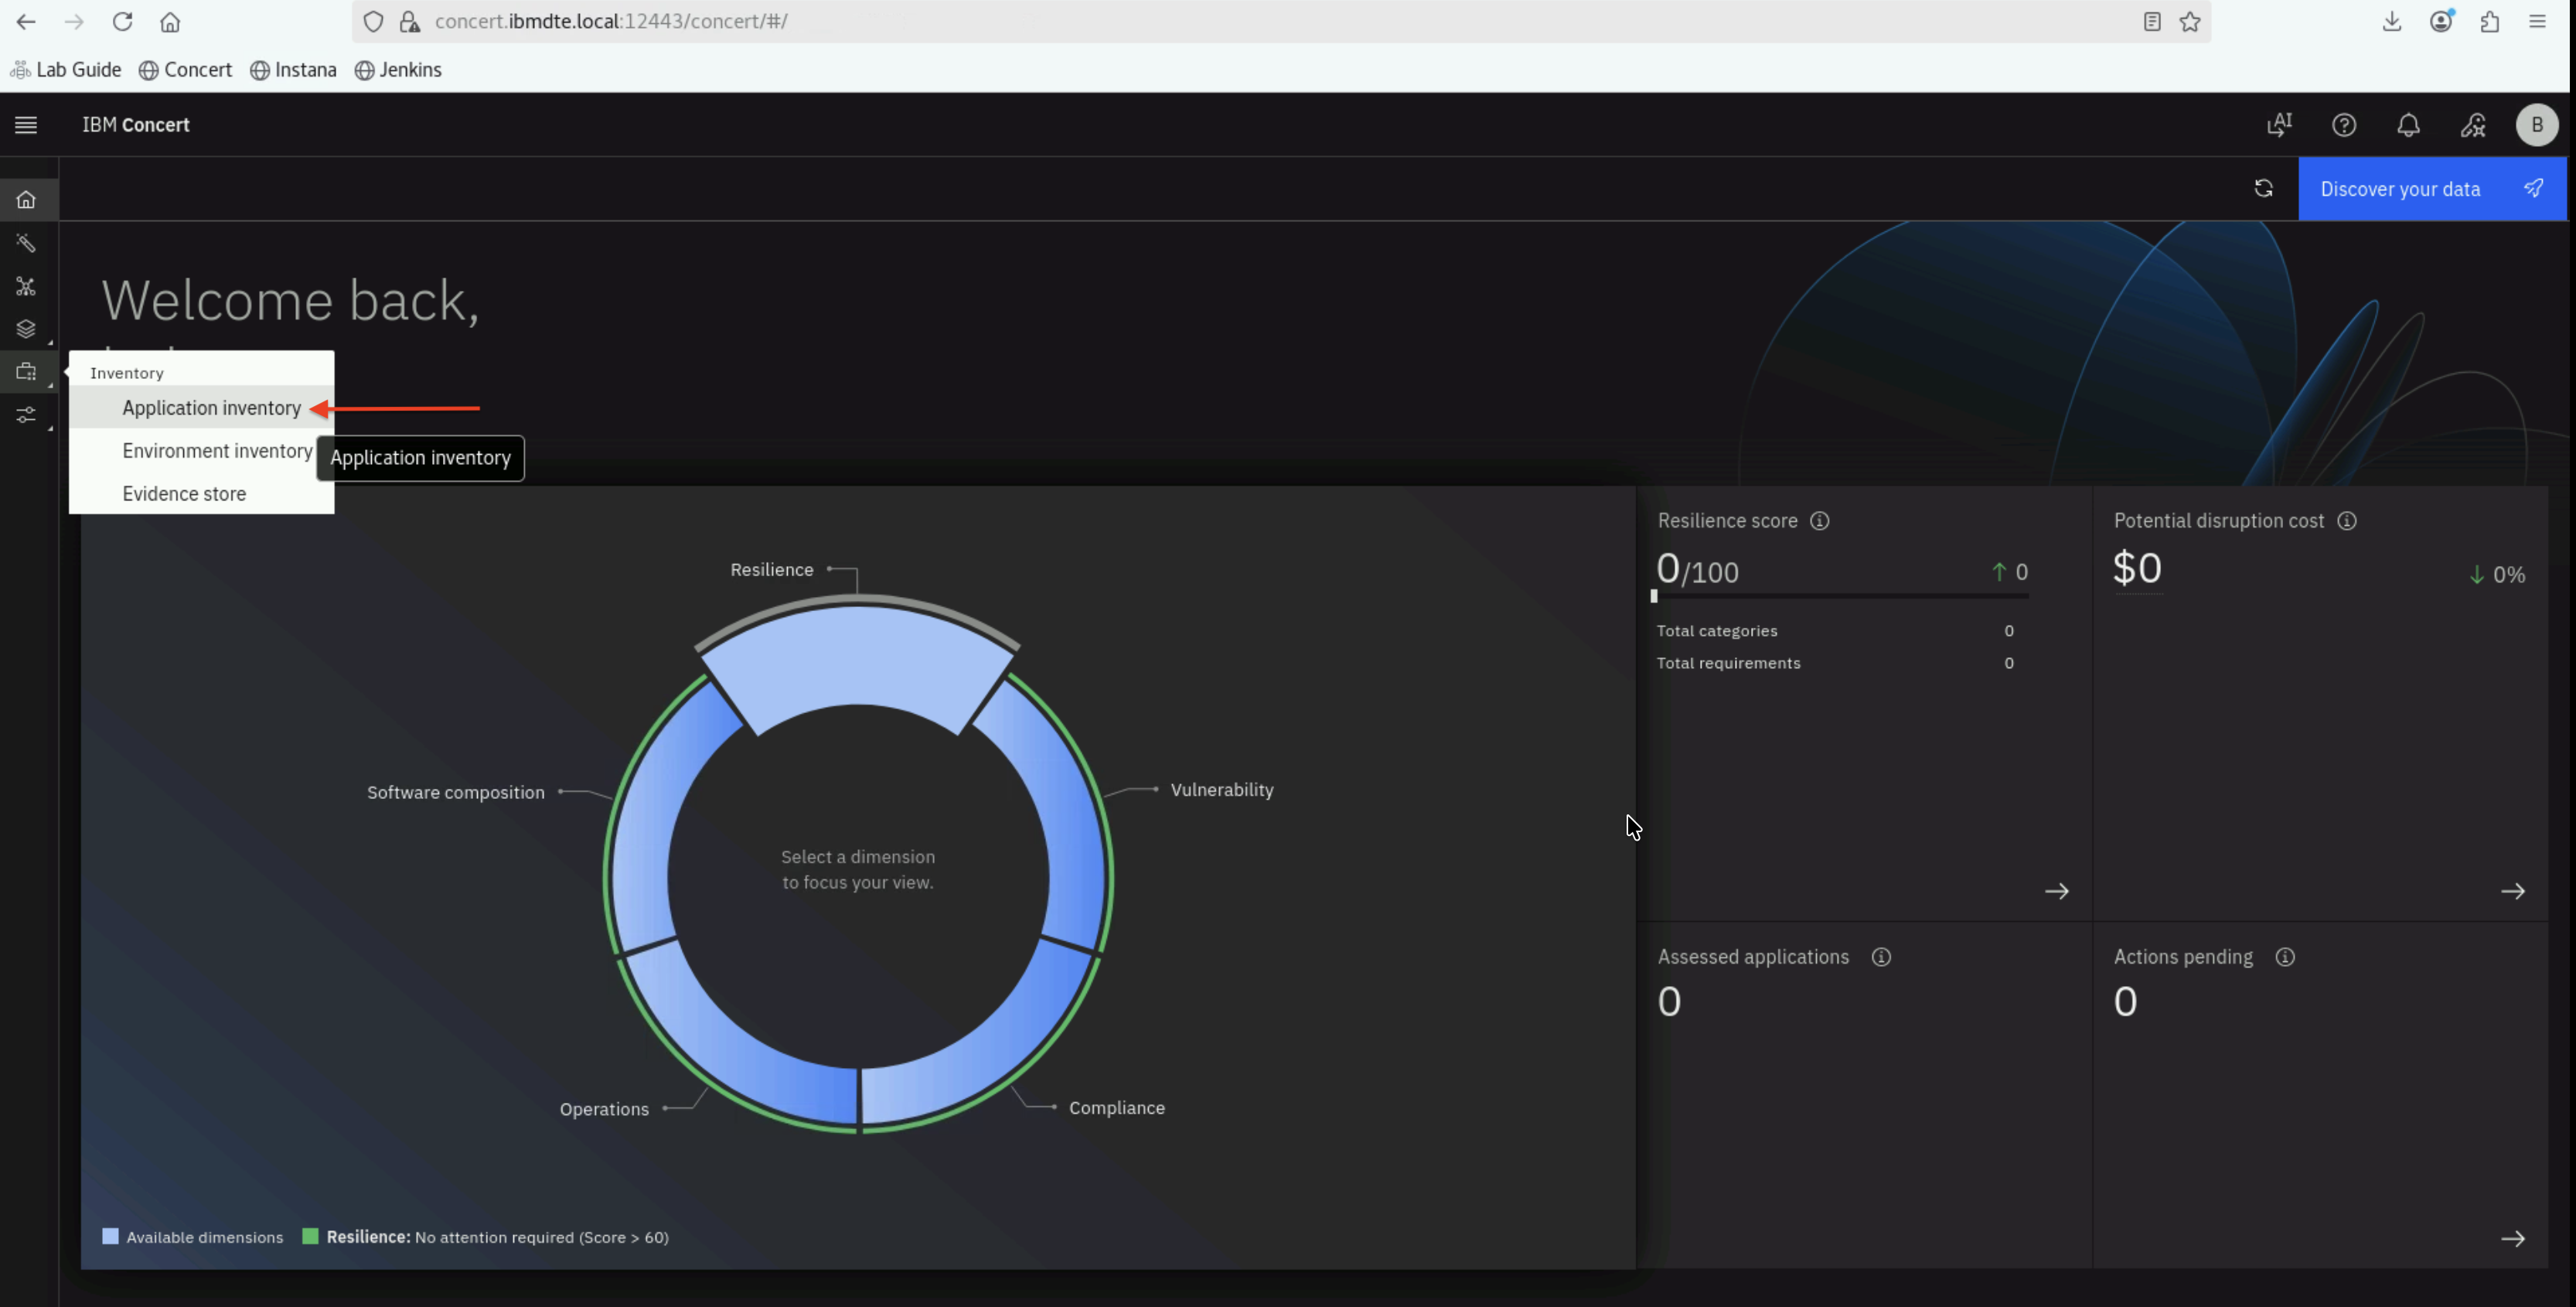Open the Jenkins bookmark

398,70
